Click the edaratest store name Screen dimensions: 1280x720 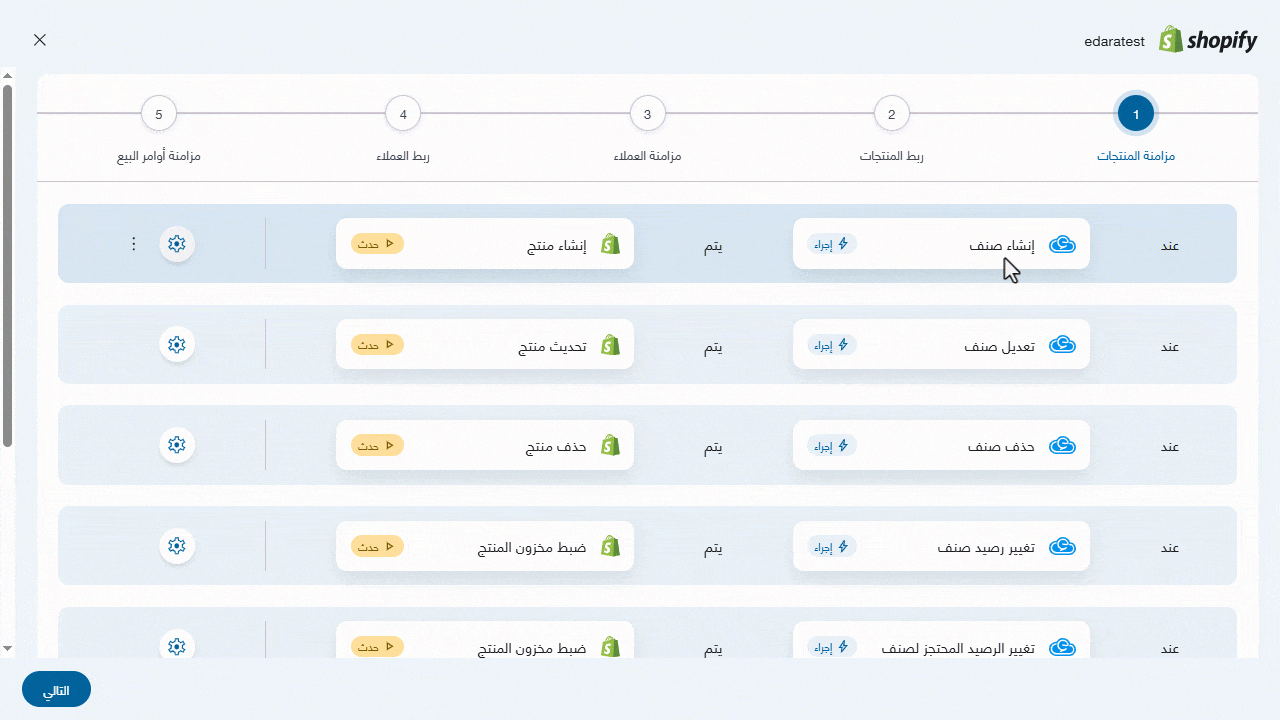tap(1114, 42)
